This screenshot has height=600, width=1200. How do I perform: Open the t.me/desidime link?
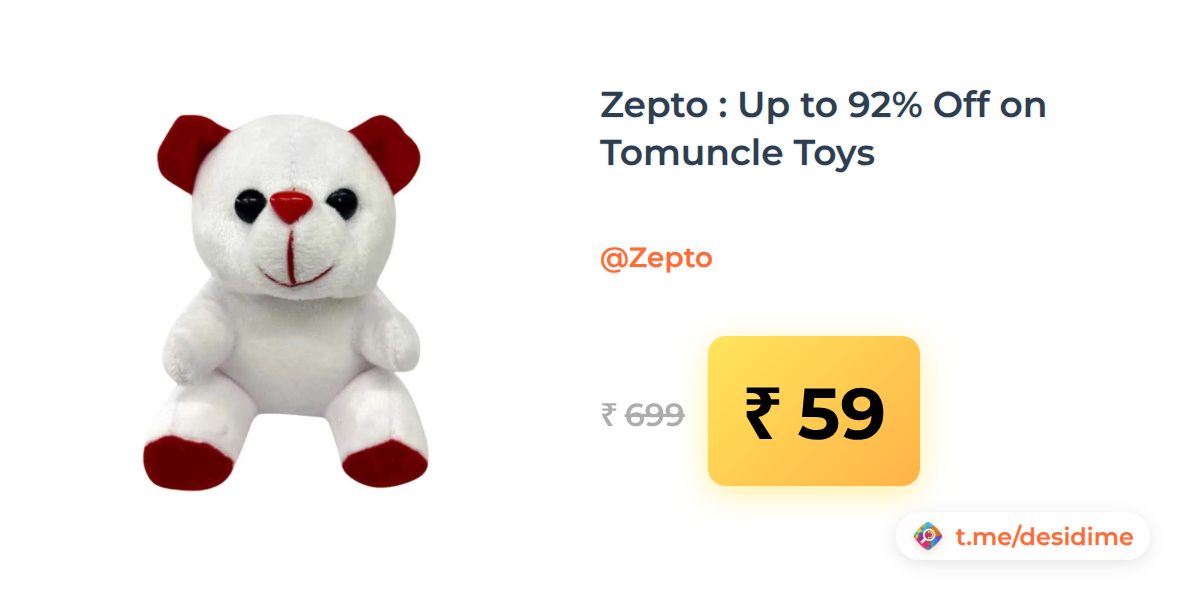[1044, 537]
